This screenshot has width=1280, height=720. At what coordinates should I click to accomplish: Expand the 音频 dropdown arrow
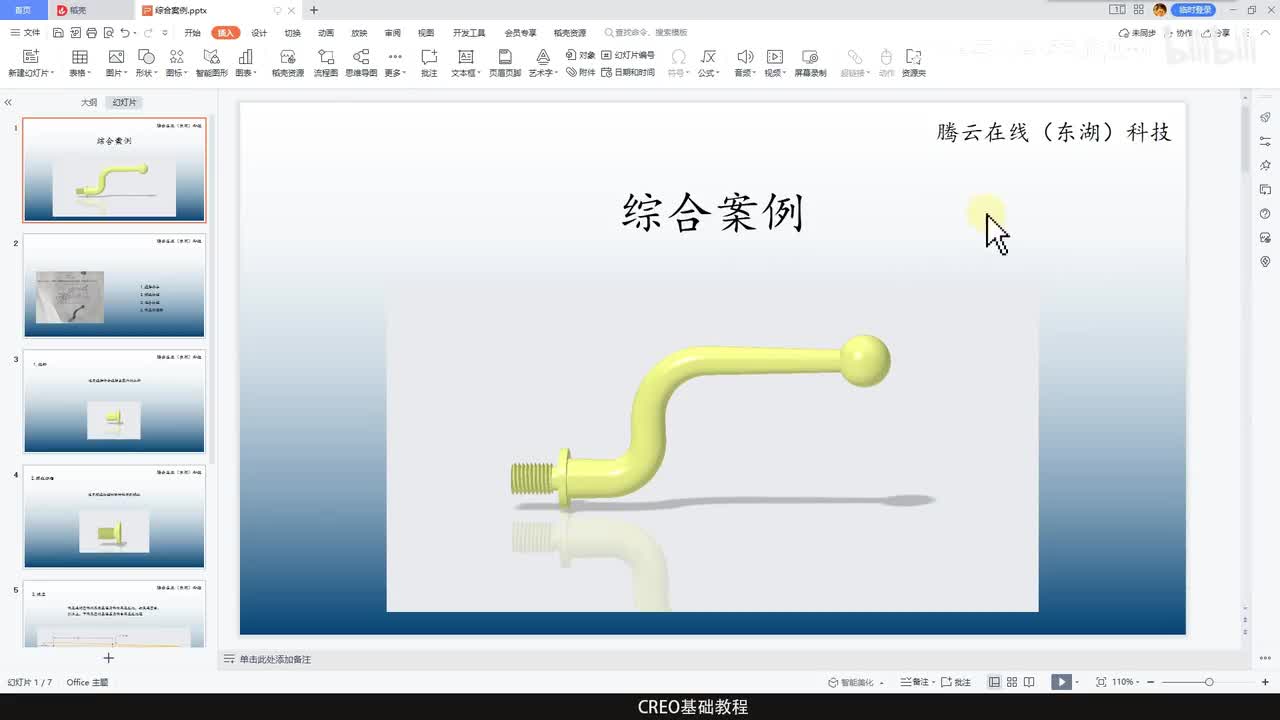[x=755, y=73]
